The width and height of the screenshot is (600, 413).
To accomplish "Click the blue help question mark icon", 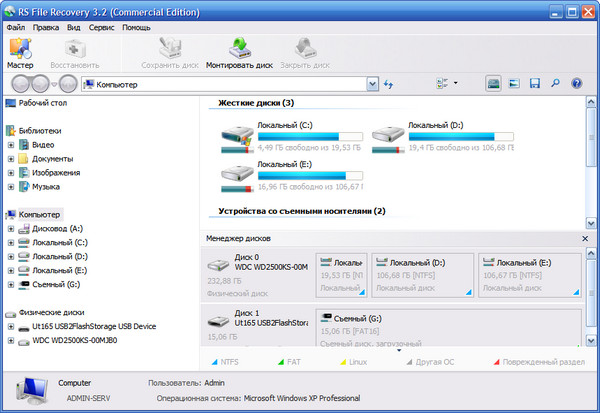I will [576, 83].
